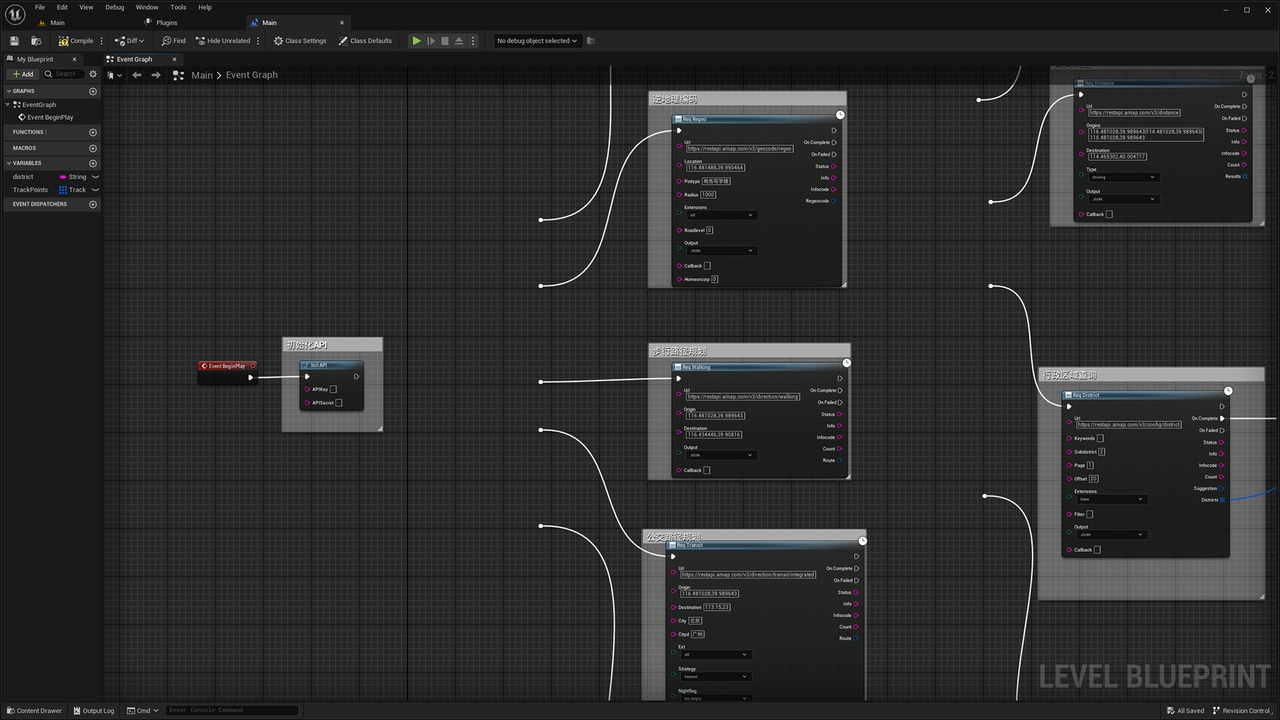Screen dimensions: 1280x720
Task: Open the Diff dropdown
Action: [130, 41]
